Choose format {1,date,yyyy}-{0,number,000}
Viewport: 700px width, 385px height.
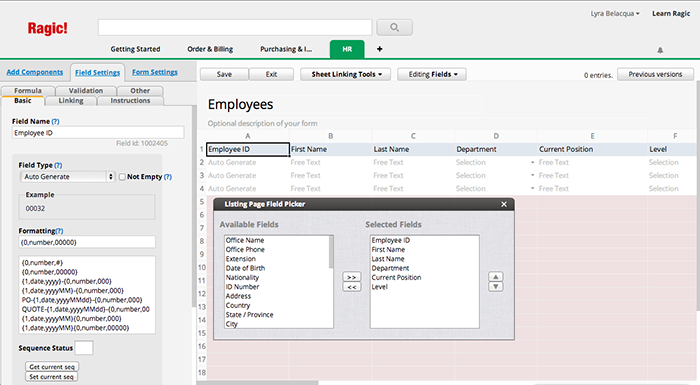[67, 281]
